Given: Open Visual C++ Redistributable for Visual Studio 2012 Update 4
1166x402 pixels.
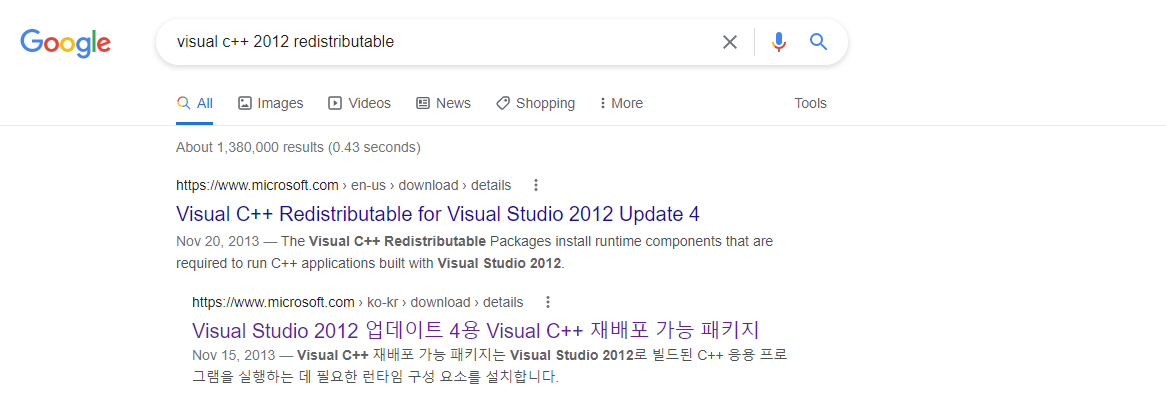Looking at the screenshot, I should pyautogui.click(x=438, y=214).
